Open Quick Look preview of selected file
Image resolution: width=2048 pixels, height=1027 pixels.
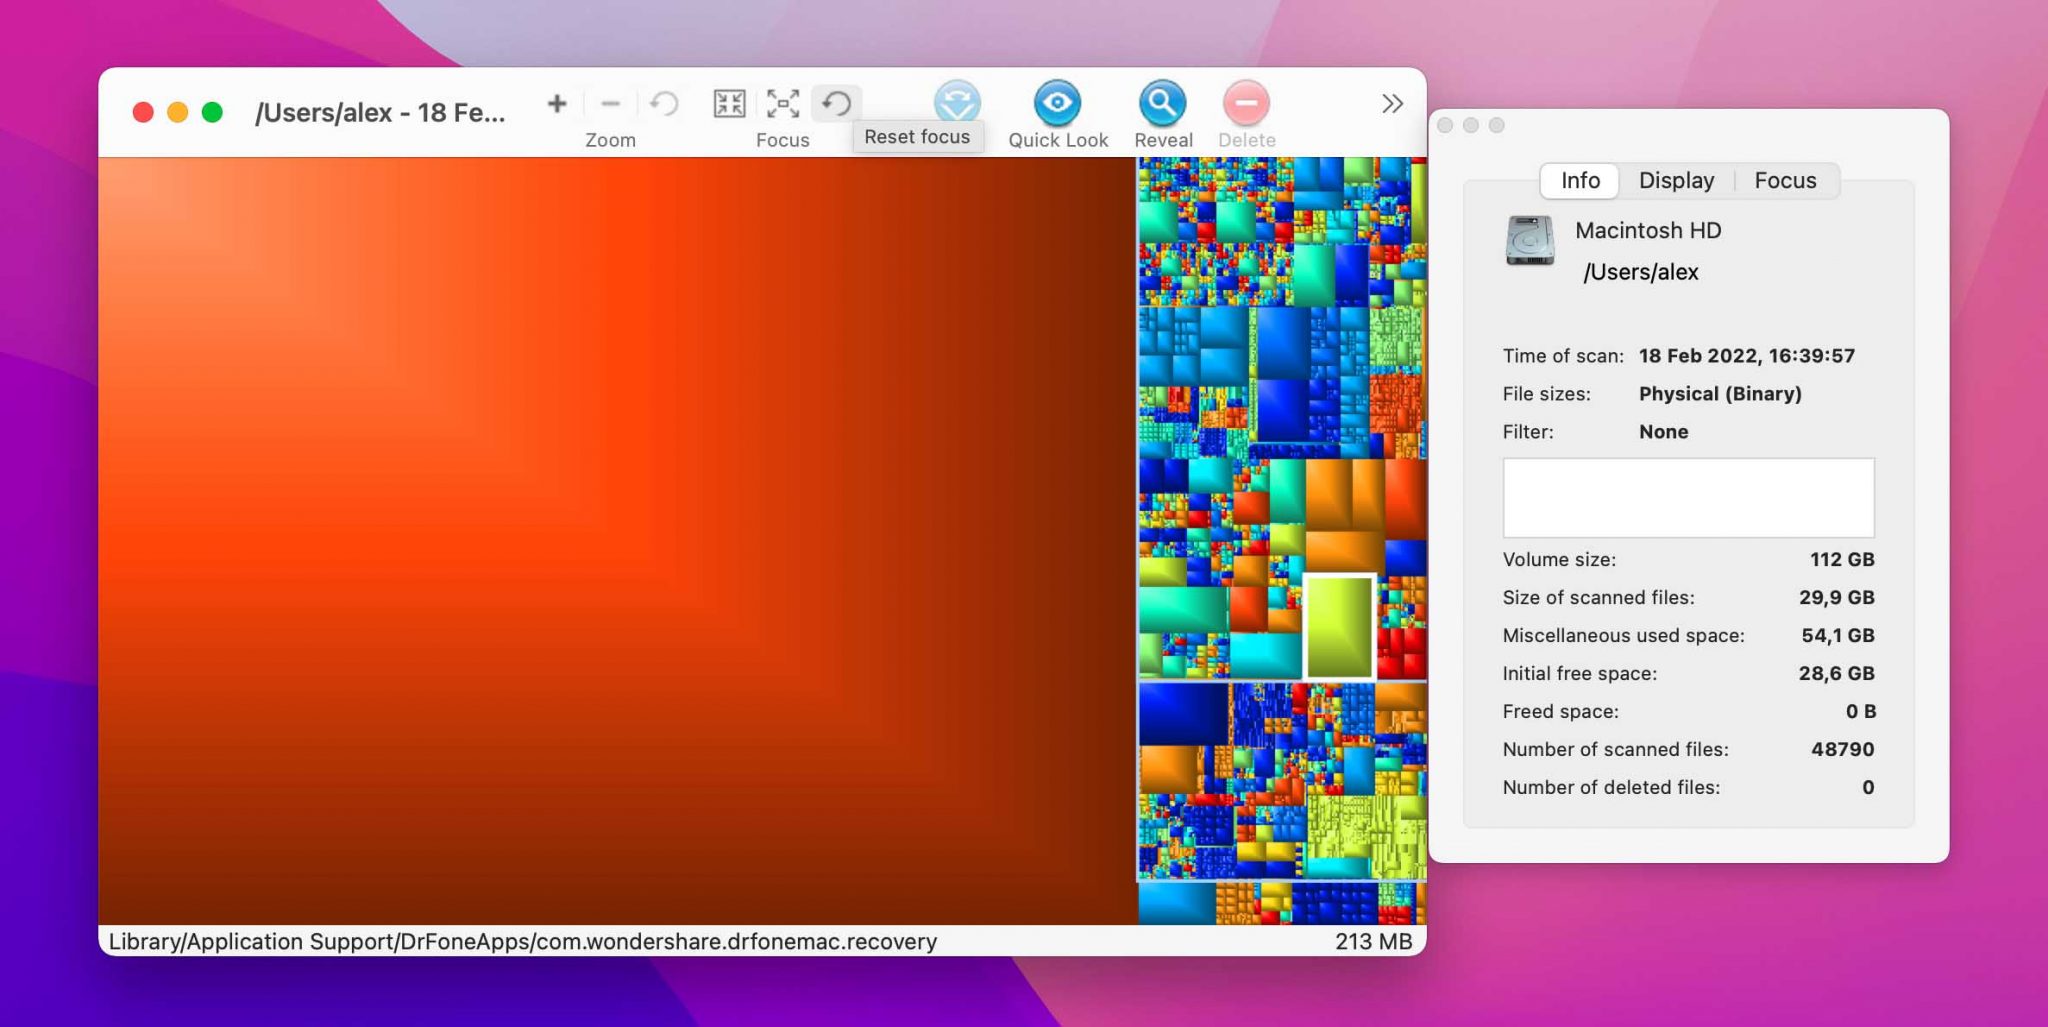tap(1057, 103)
